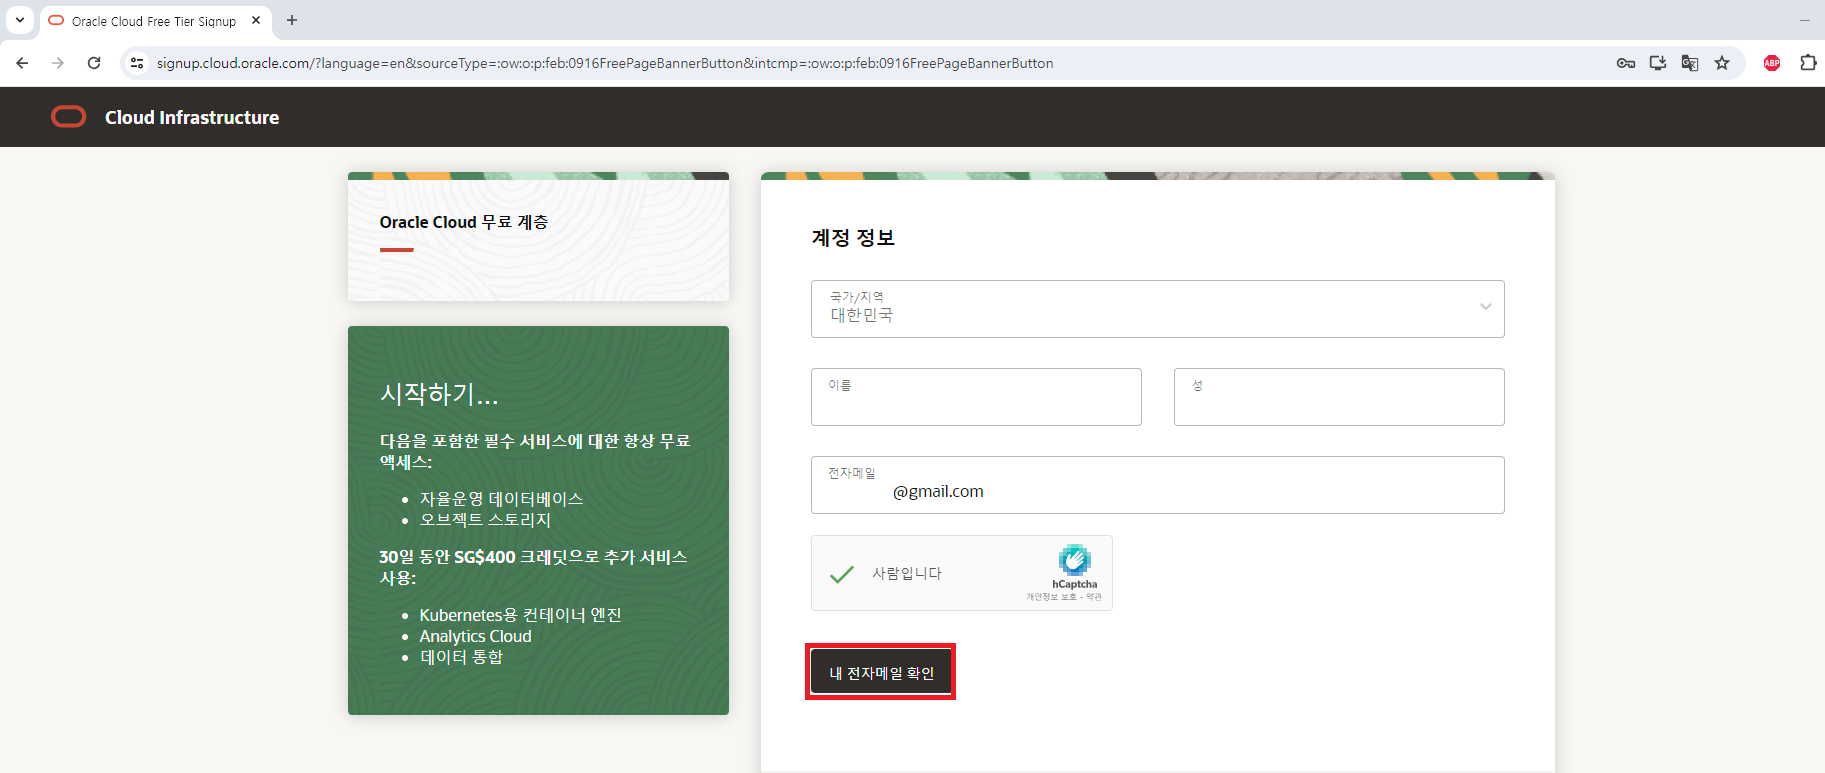The width and height of the screenshot is (1825, 773).
Task: Open a new browser tab
Action: [292, 20]
